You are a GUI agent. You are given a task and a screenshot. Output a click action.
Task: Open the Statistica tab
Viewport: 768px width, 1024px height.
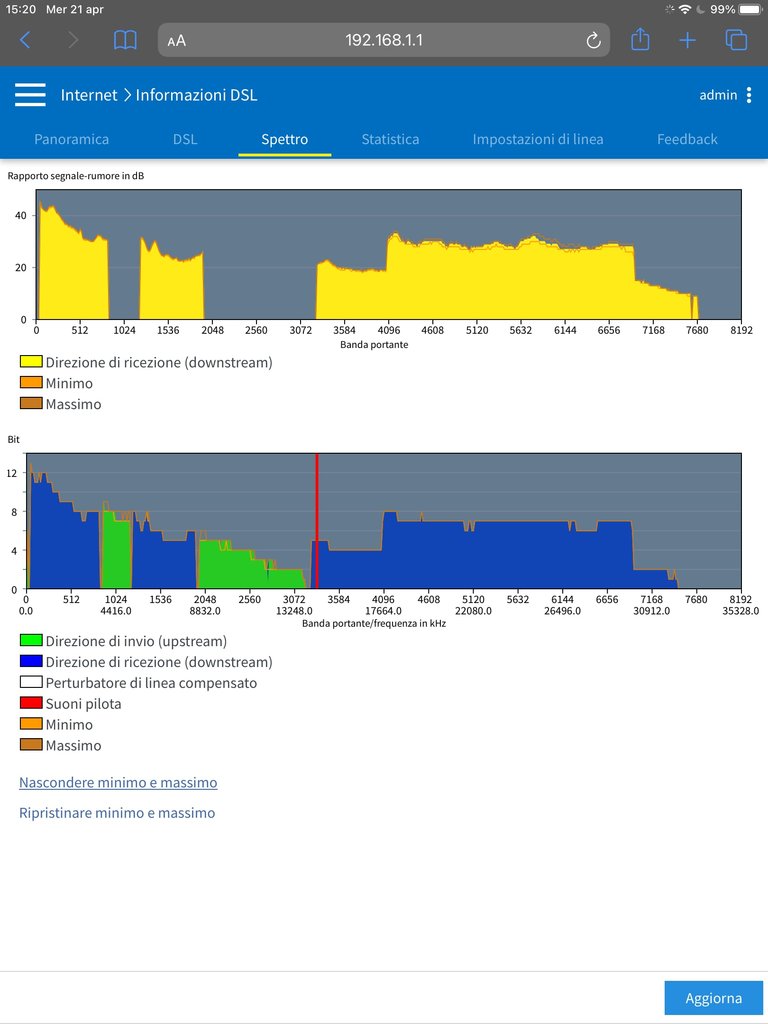[x=390, y=139]
